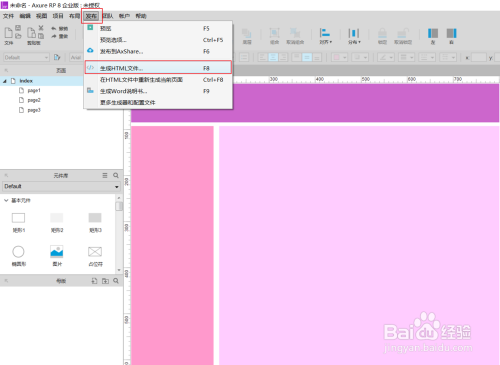Select the image (图片) widget
The width and height of the screenshot is (500, 365).
57,256
